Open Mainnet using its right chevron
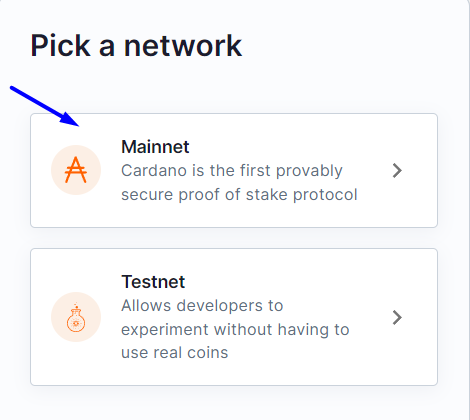The height and width of the screenshot is (420, 470). pyautogui.click(x=397, y=170)
